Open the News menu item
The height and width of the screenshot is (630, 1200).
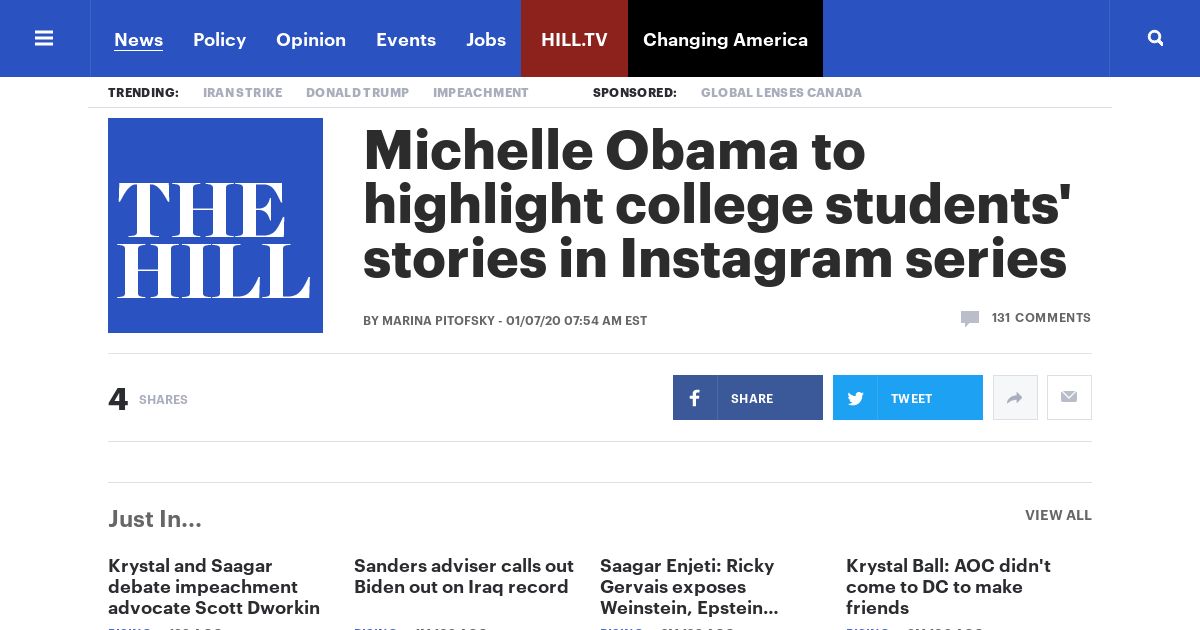[138, 40]
